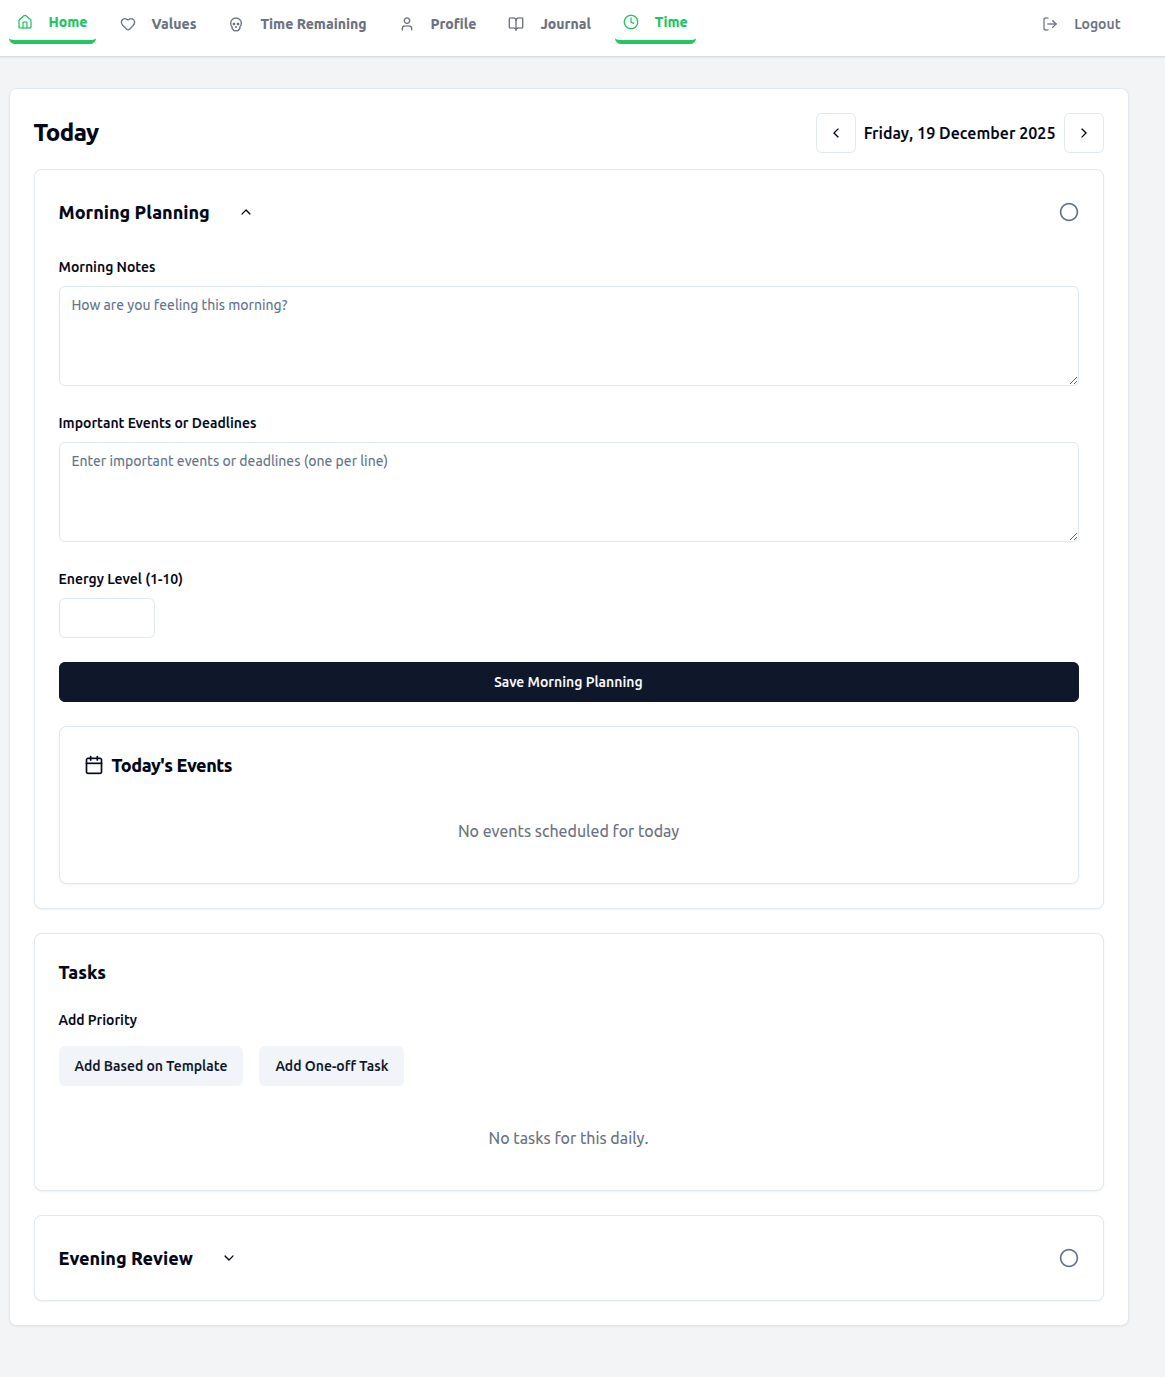Image resolution: width=1165 pixels, height=1377 pixels.
Task: Click the Profile person icon
Action: pos(407,24)
